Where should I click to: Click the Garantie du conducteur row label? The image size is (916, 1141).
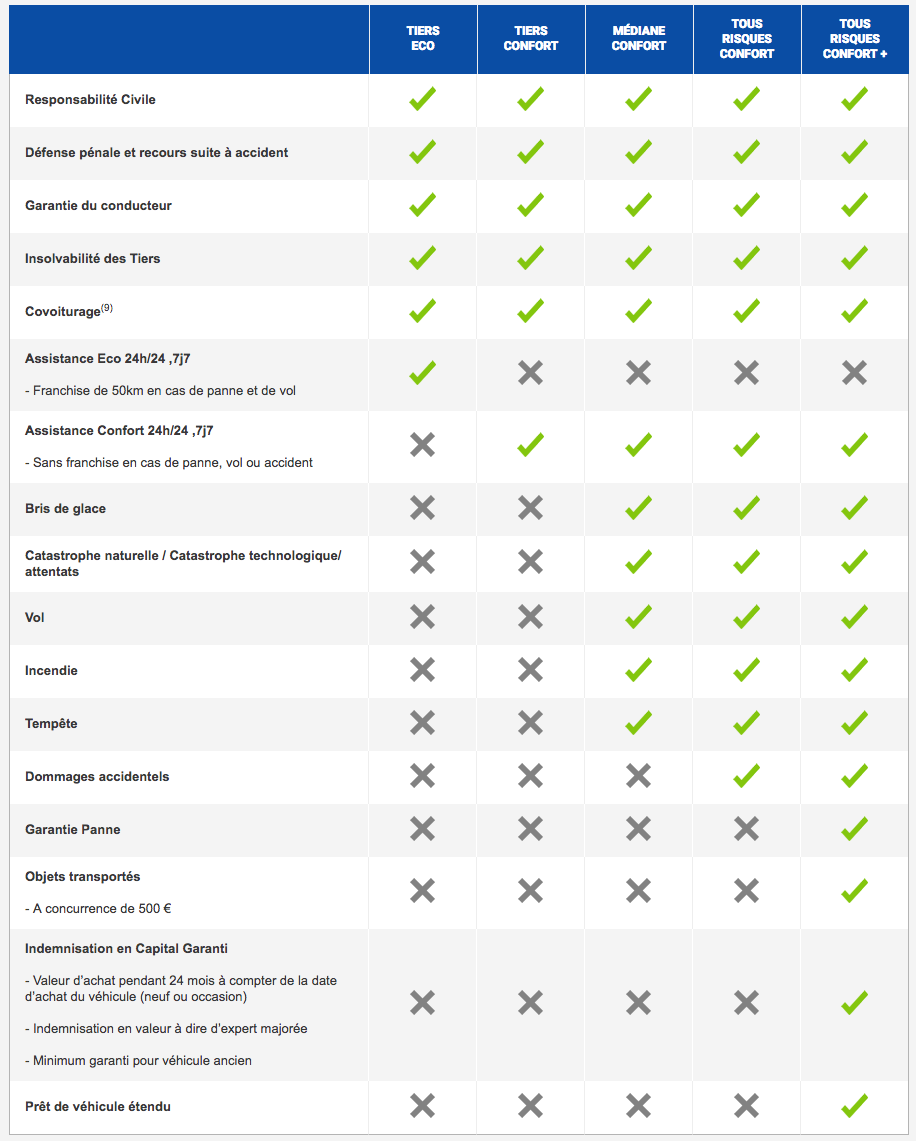click(x=98, y=205)
